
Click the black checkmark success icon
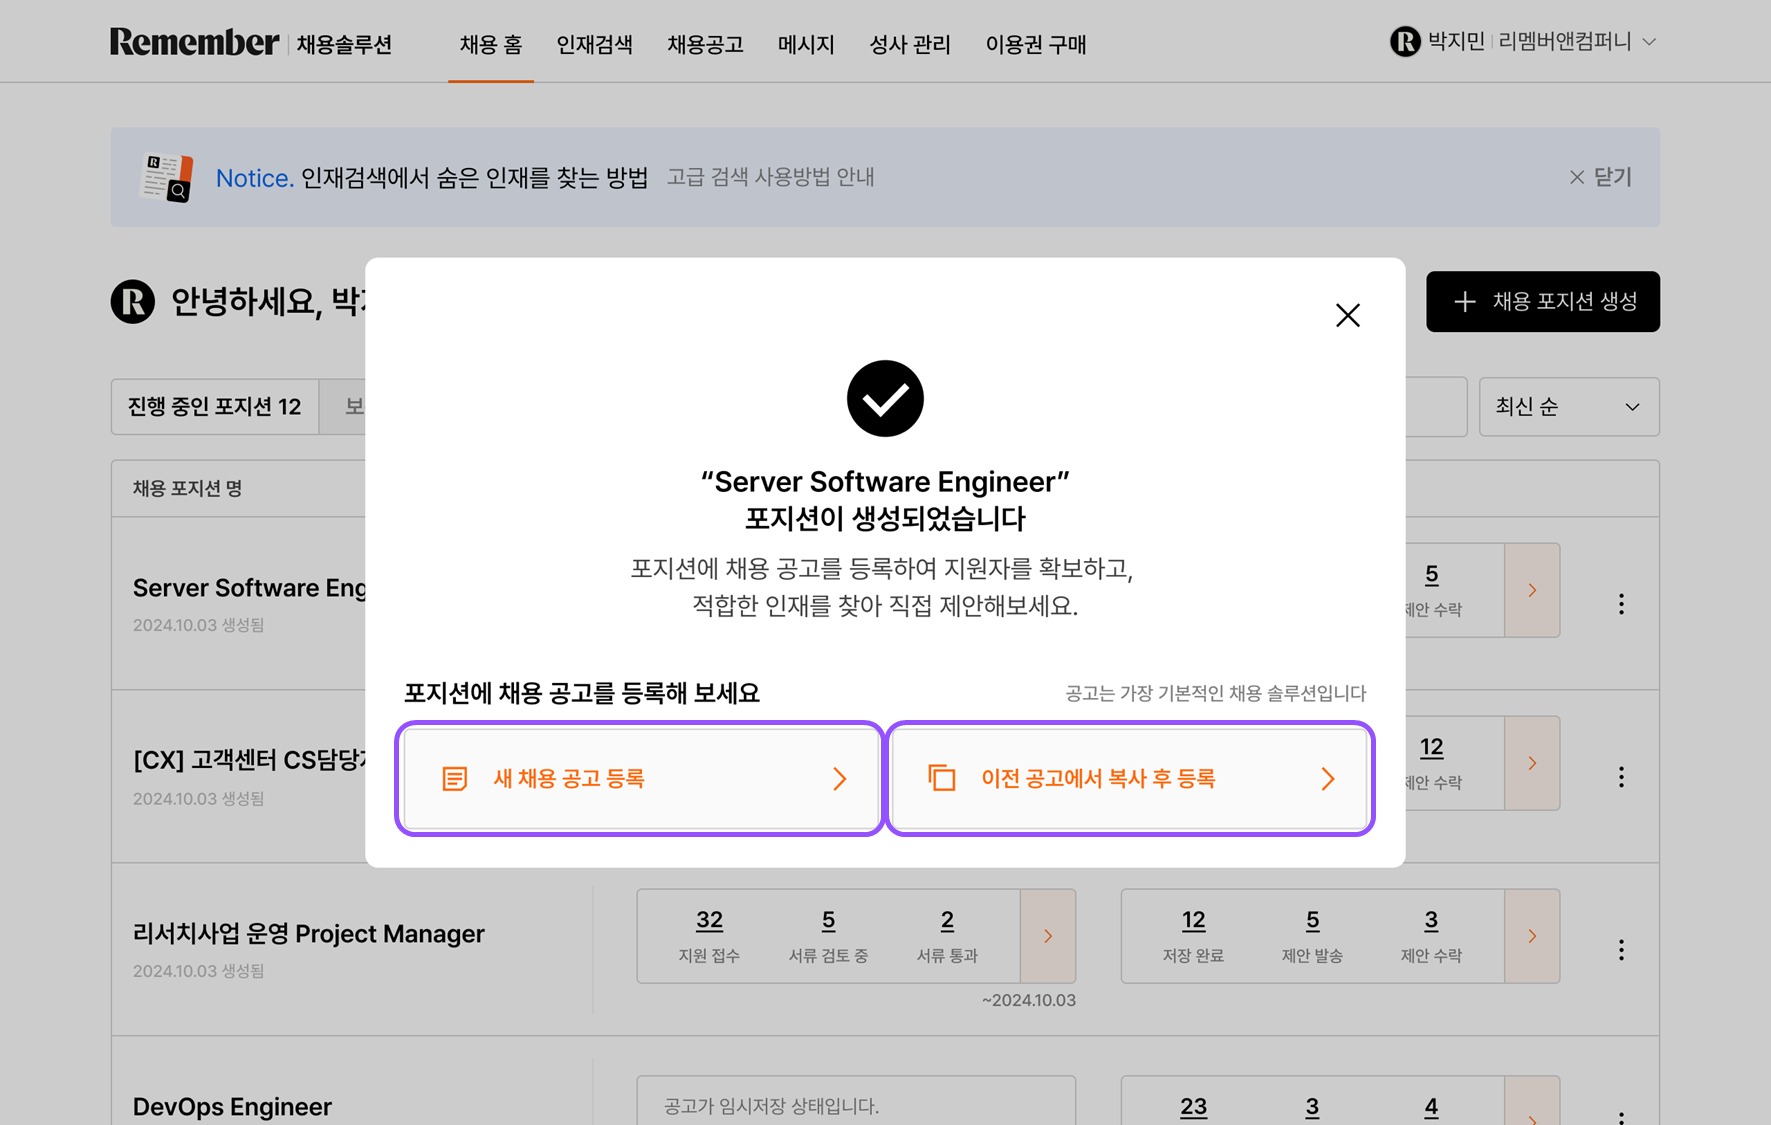coord(885,398)
